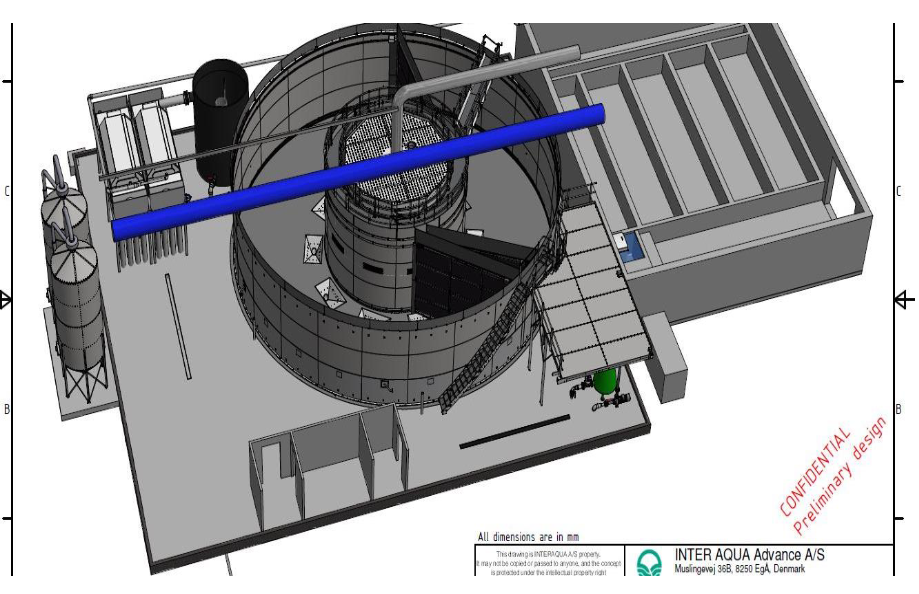
Task: Select the front storage silo
Action: point(78,308)
